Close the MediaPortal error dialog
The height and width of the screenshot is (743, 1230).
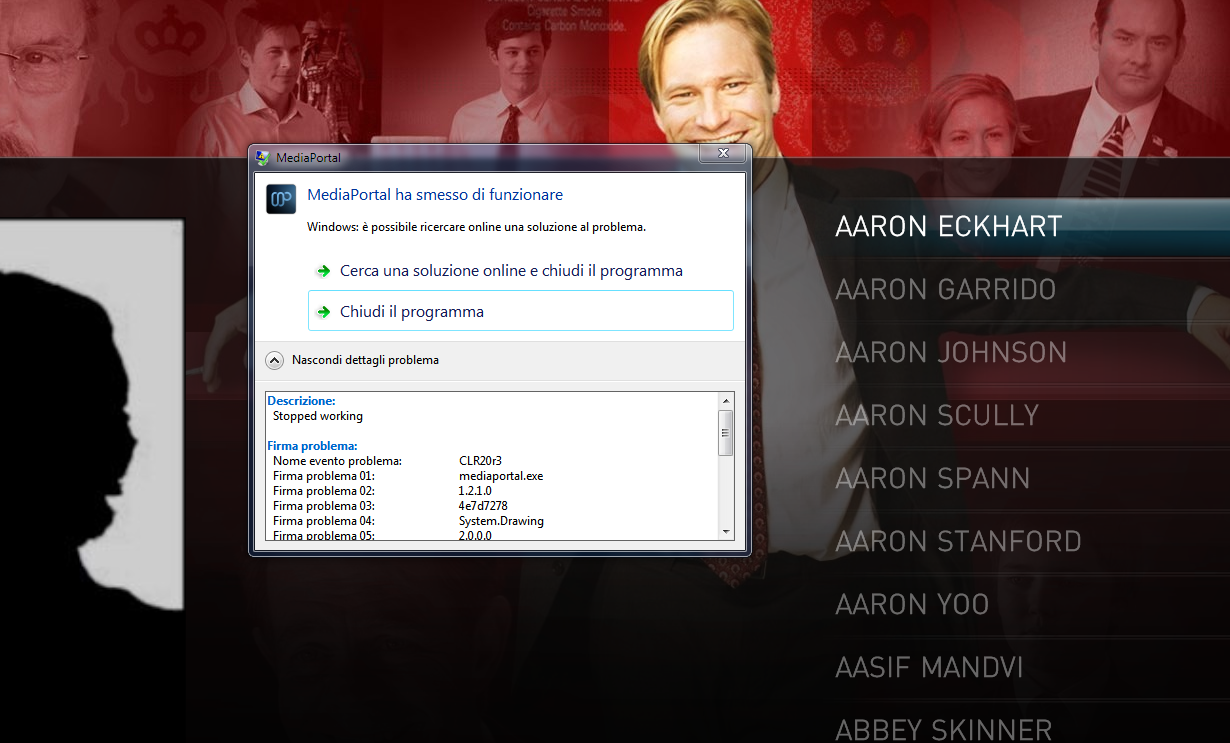(720, 154)
